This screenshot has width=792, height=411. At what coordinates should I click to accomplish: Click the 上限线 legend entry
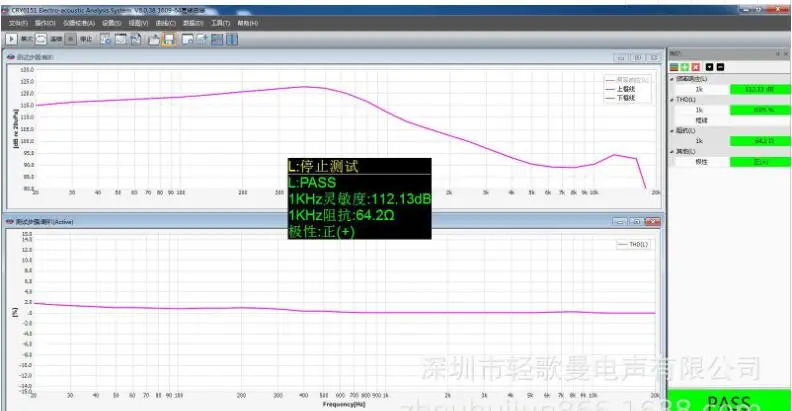pyautogui.click(x=621, y=89)
